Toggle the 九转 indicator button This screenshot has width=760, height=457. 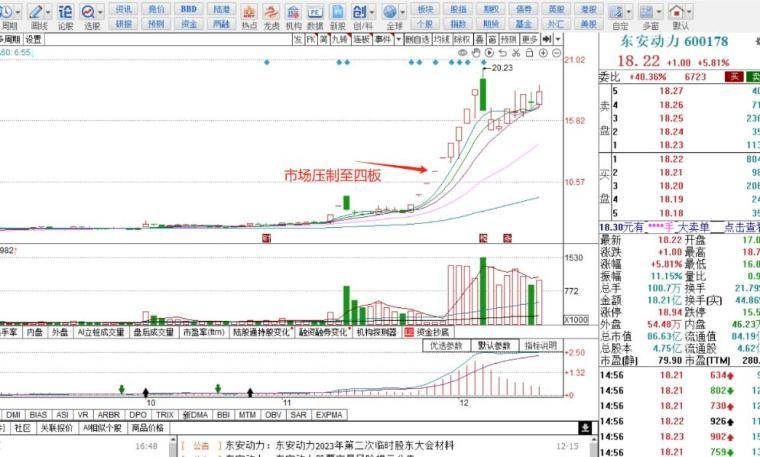340,39
